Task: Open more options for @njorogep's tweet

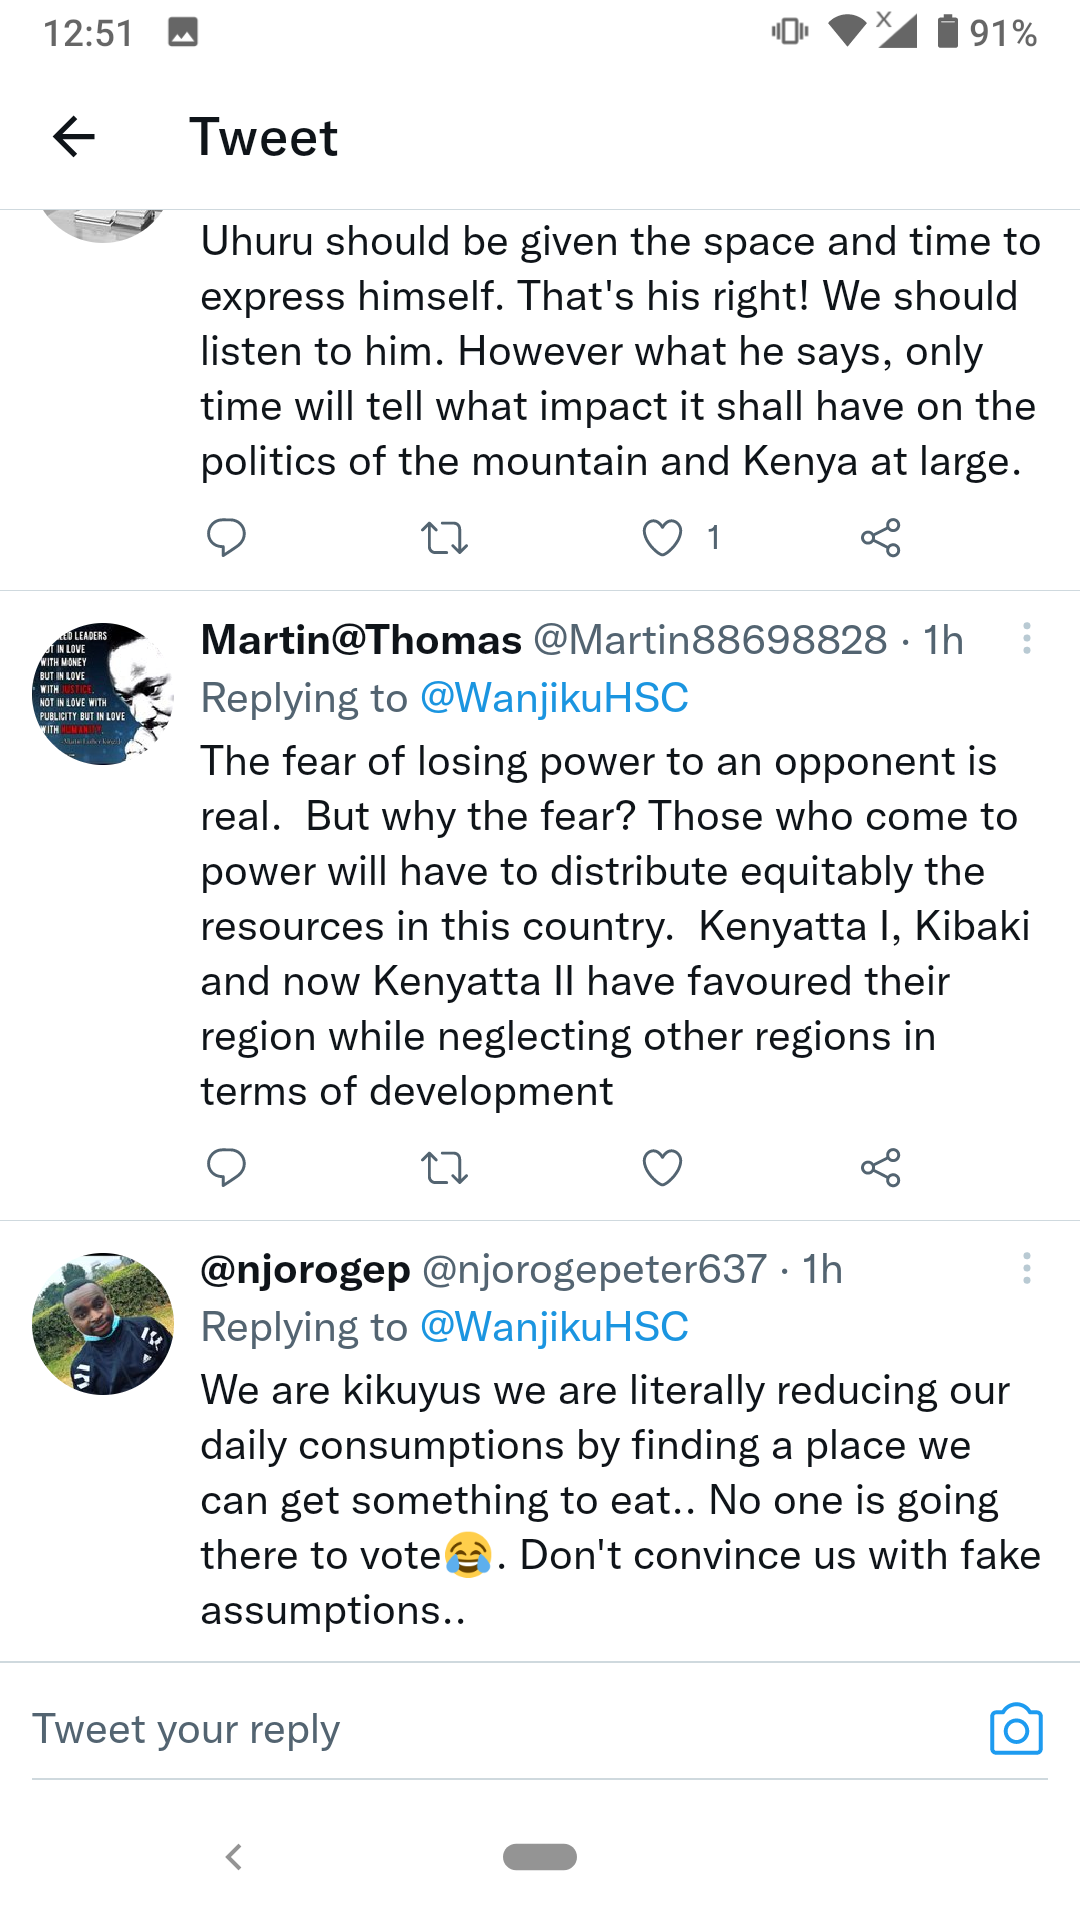Action: tap(1026, 1268)
